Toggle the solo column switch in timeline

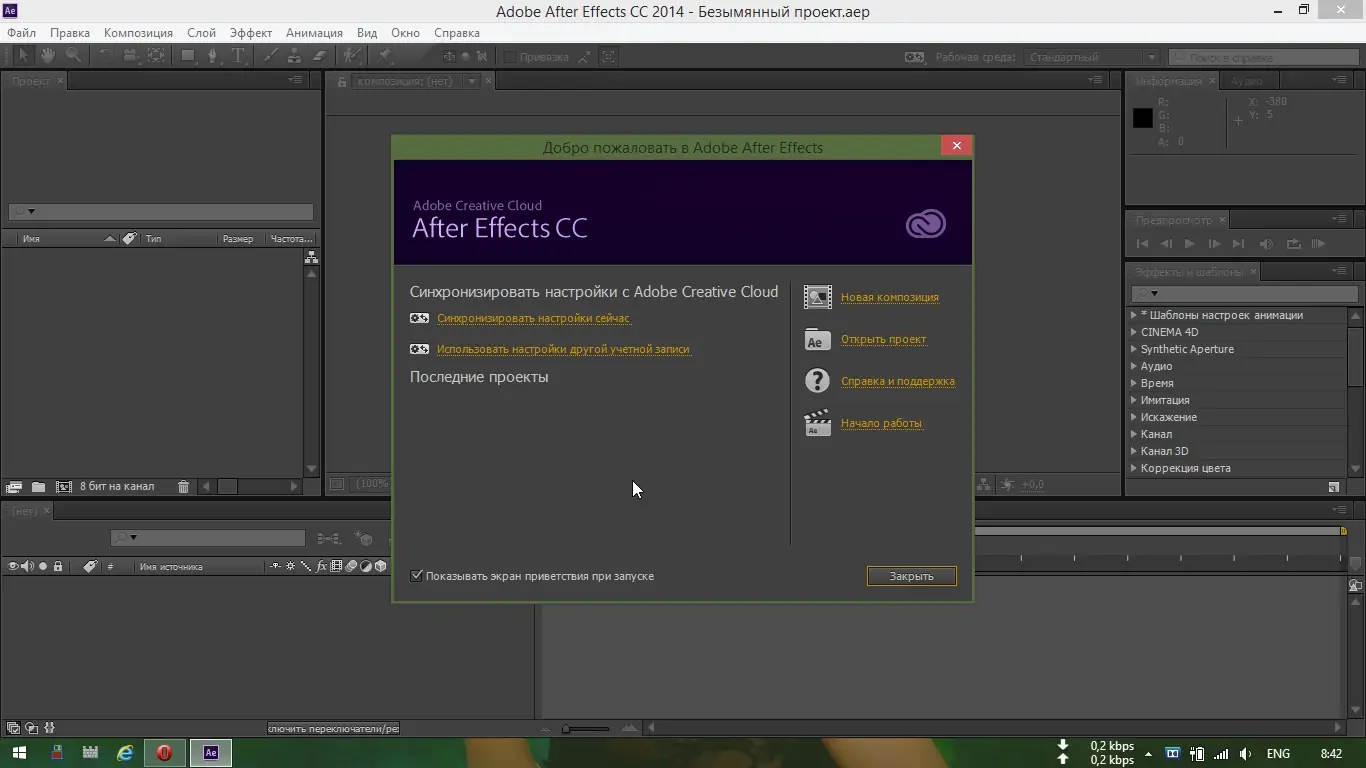43,567
